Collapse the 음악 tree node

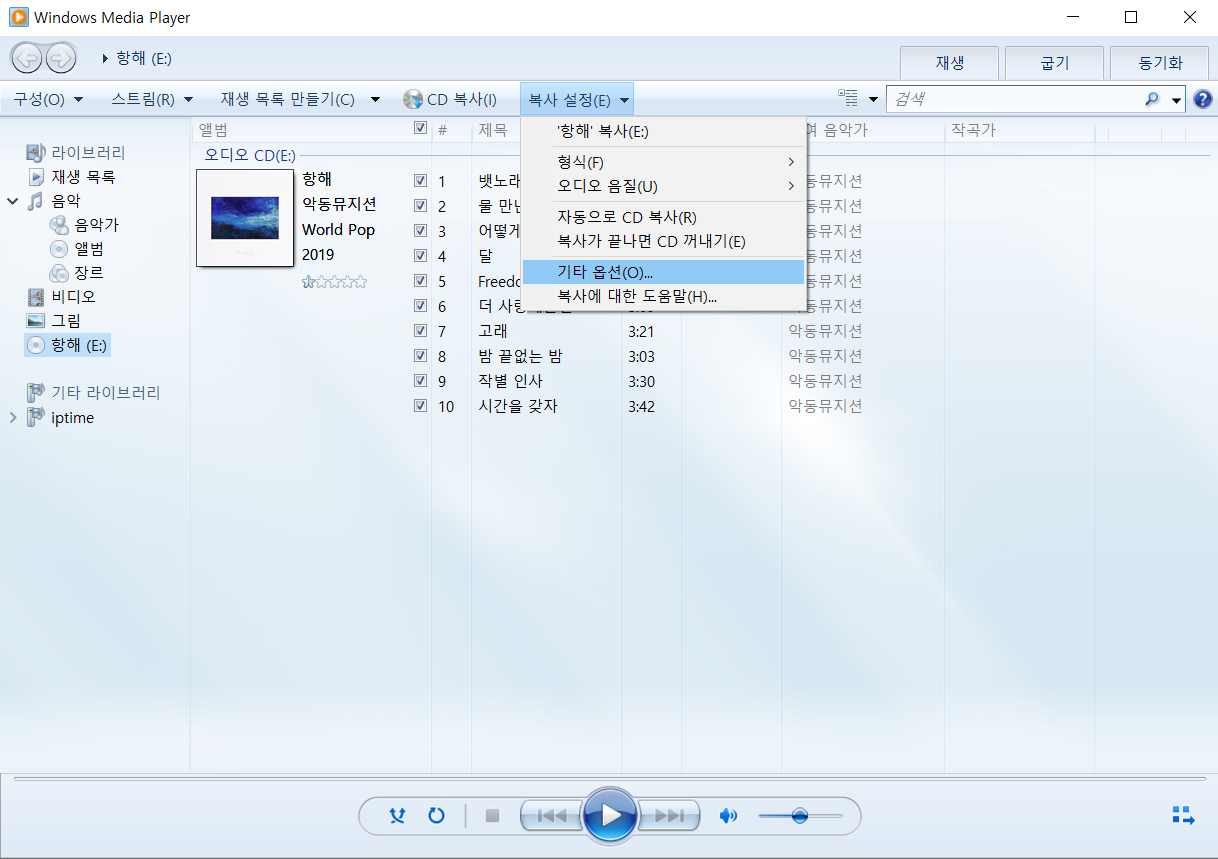coord(13,201)
